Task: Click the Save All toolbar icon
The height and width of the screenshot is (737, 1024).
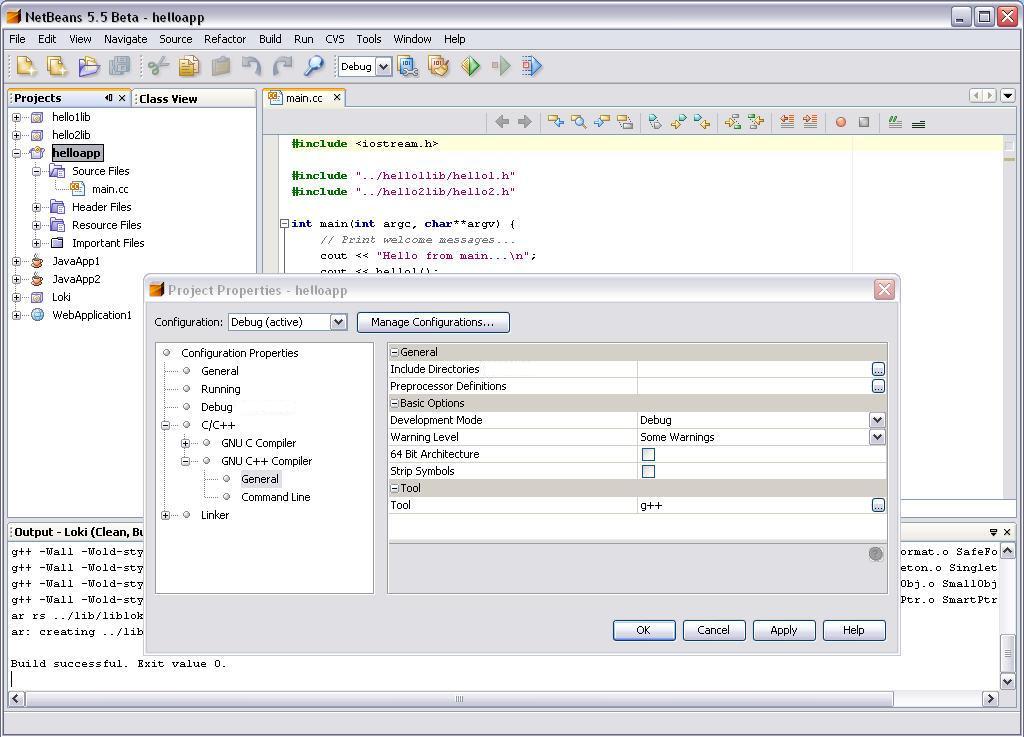Action: tap(120, 66)
